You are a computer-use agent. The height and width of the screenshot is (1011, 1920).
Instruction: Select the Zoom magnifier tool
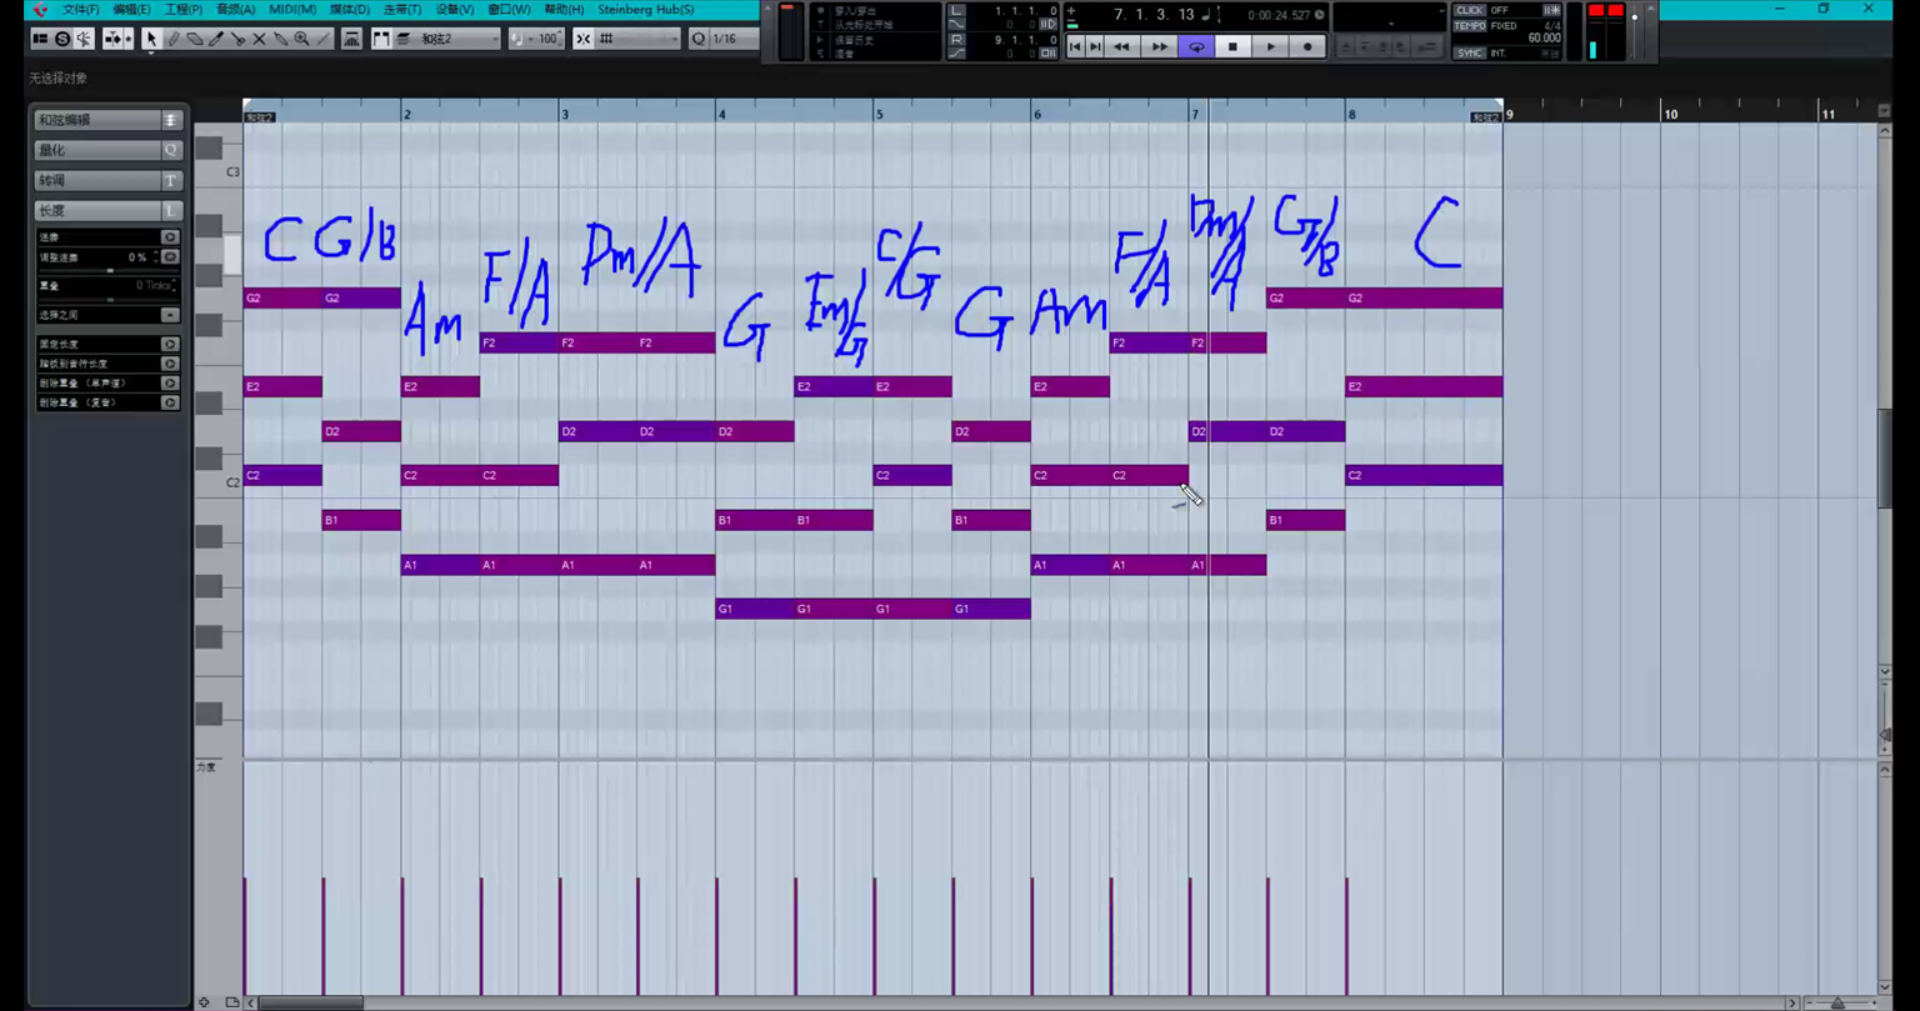(301, 39)
